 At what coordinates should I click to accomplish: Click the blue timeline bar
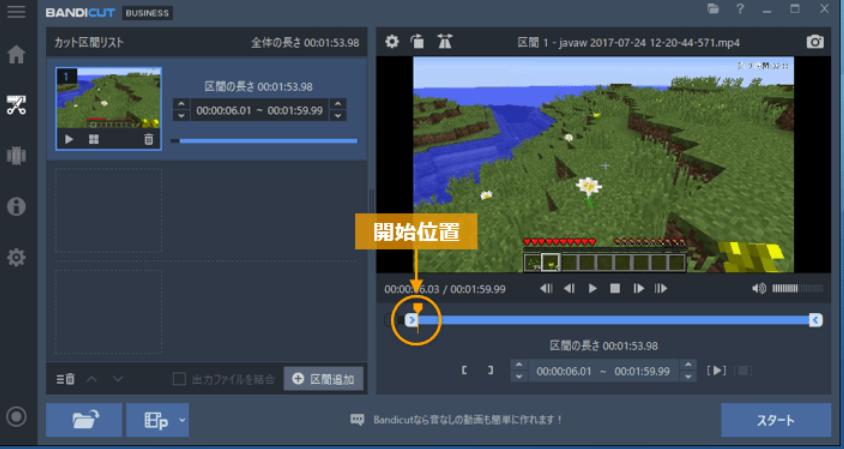click(x=614, y=320)
